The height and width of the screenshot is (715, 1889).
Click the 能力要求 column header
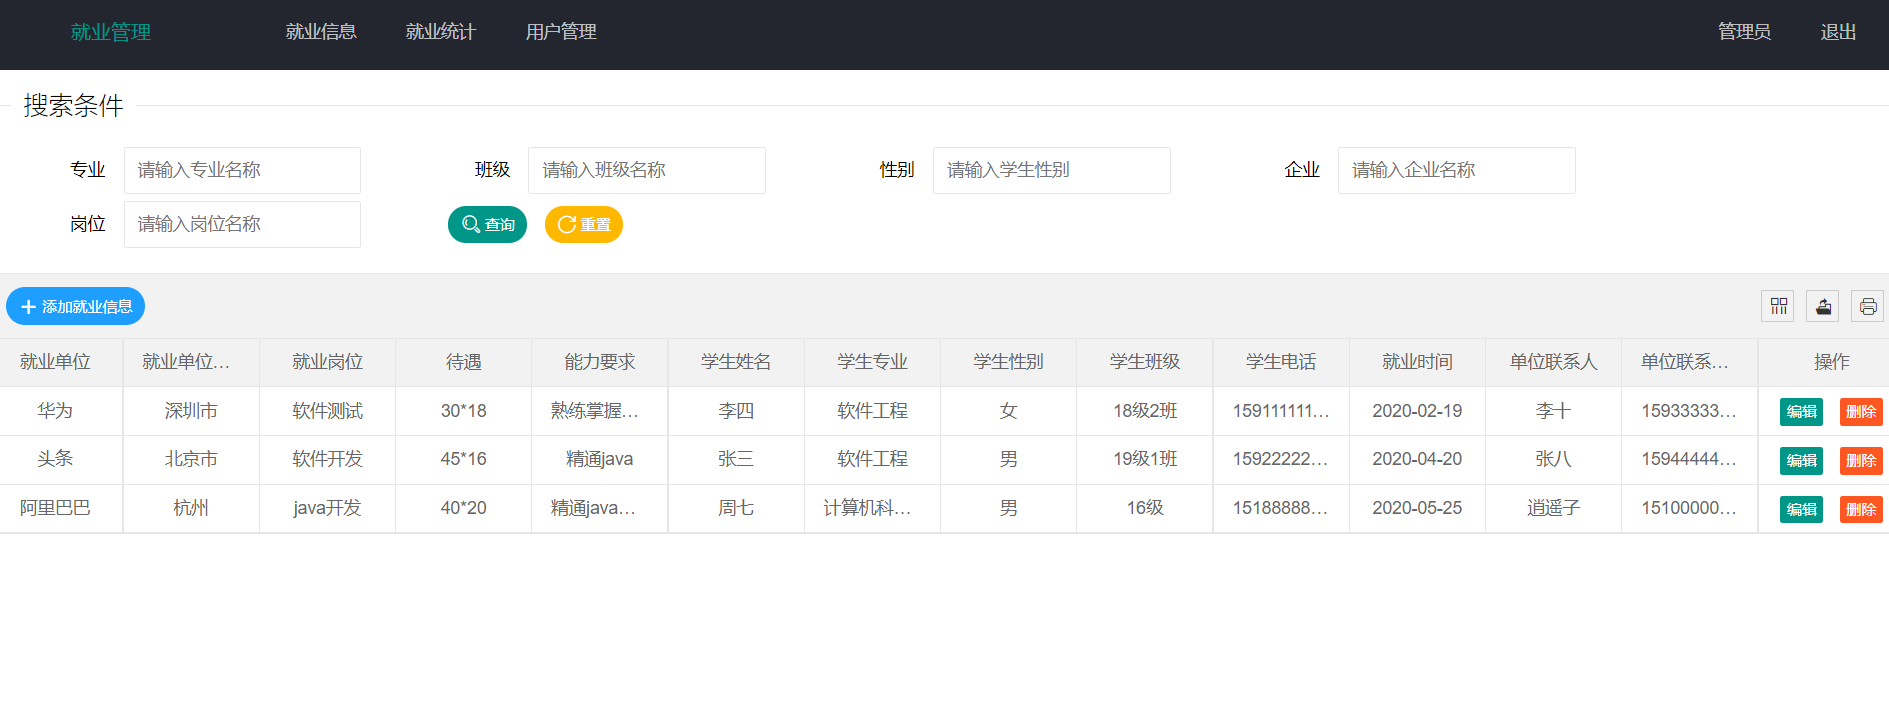coord(599,362)
